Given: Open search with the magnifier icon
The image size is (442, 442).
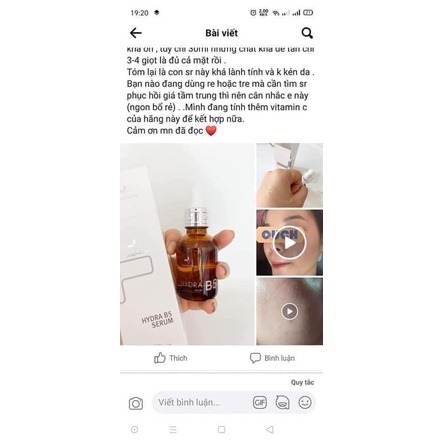Looking at the screenshot, I should click(x=307, y=33).
